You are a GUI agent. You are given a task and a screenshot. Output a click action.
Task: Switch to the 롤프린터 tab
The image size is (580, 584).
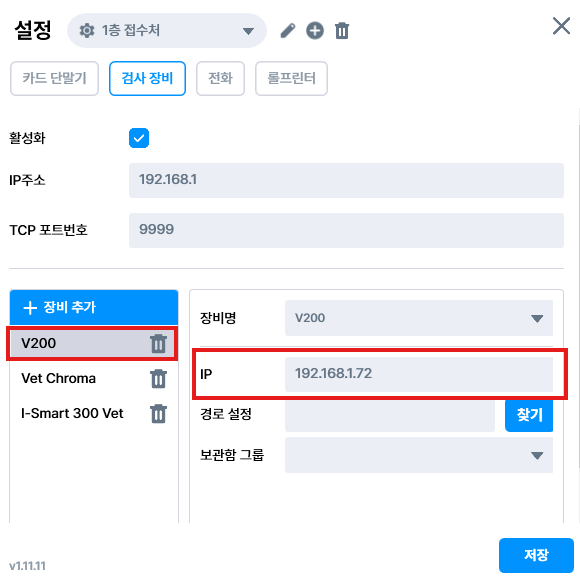click(x=291, y=79)
